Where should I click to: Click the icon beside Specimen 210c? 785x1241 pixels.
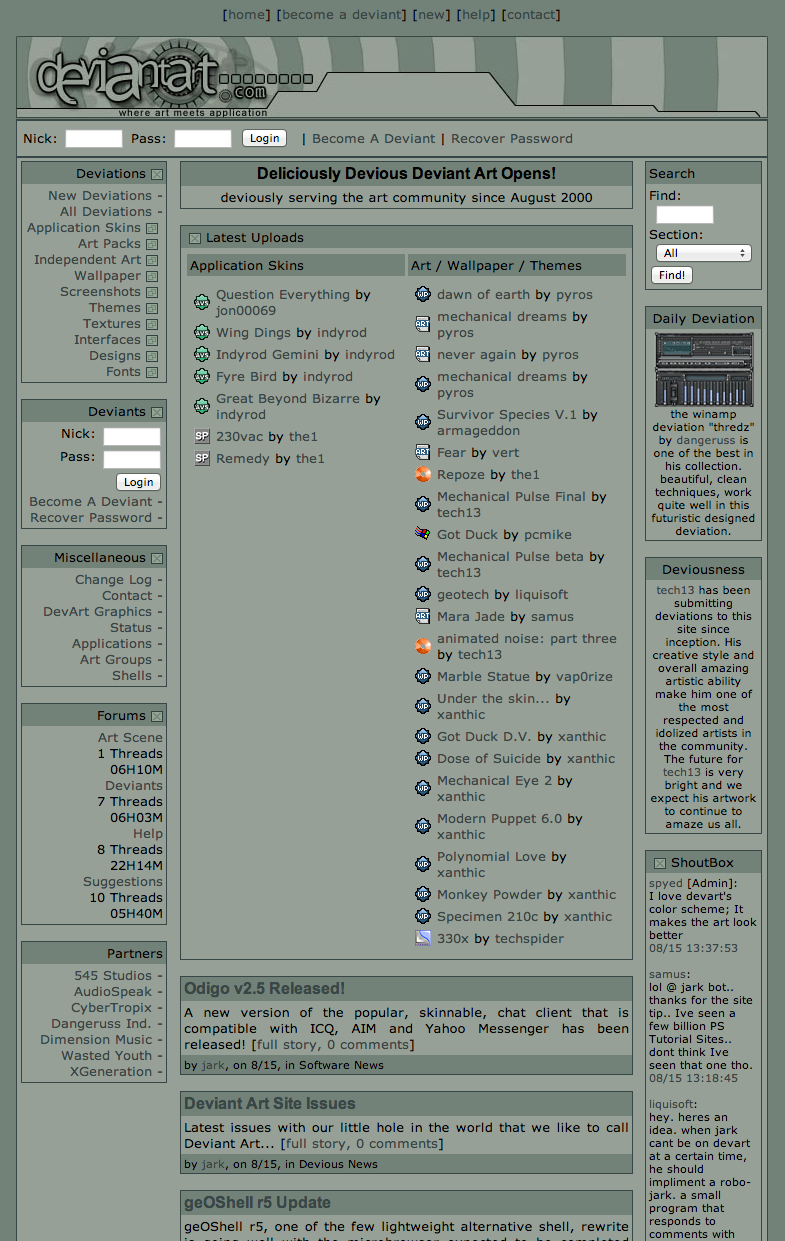click(x=423, y=916)
